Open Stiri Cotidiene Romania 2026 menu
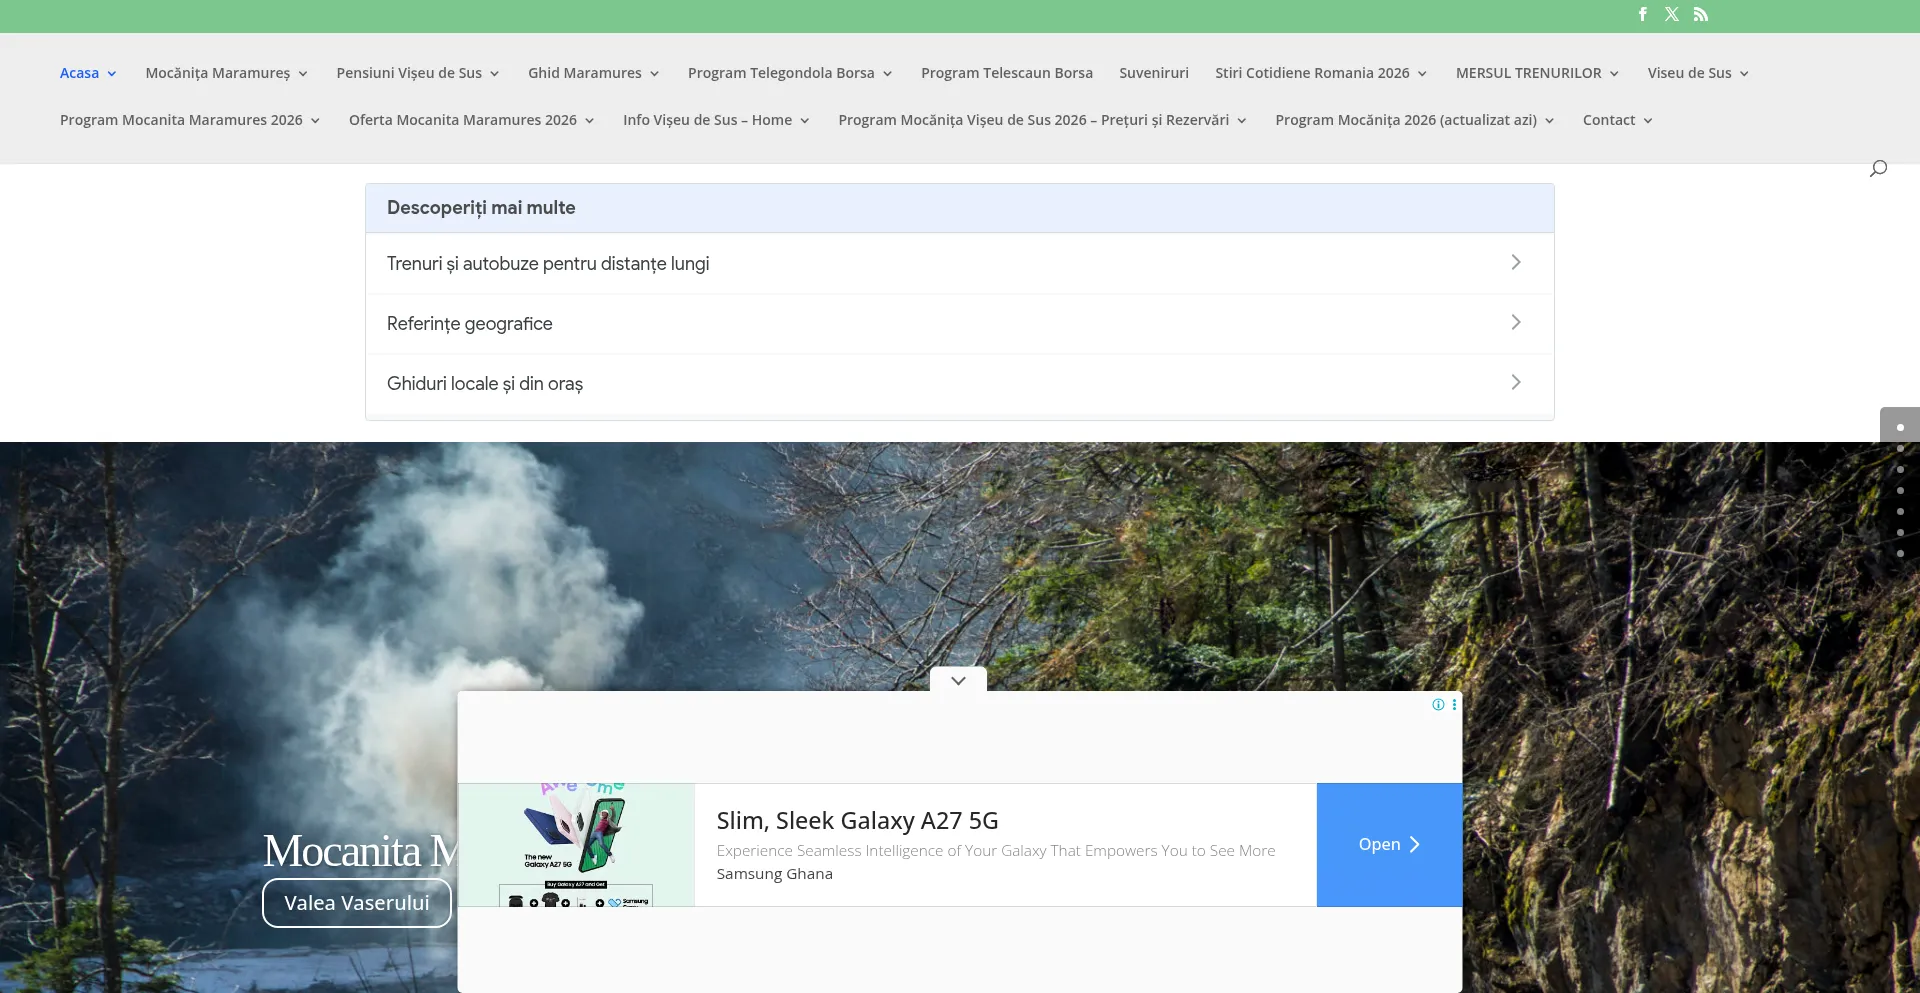Viewport: 1920px width, 993px height. pyautogui.click(x=1312, y=73)
